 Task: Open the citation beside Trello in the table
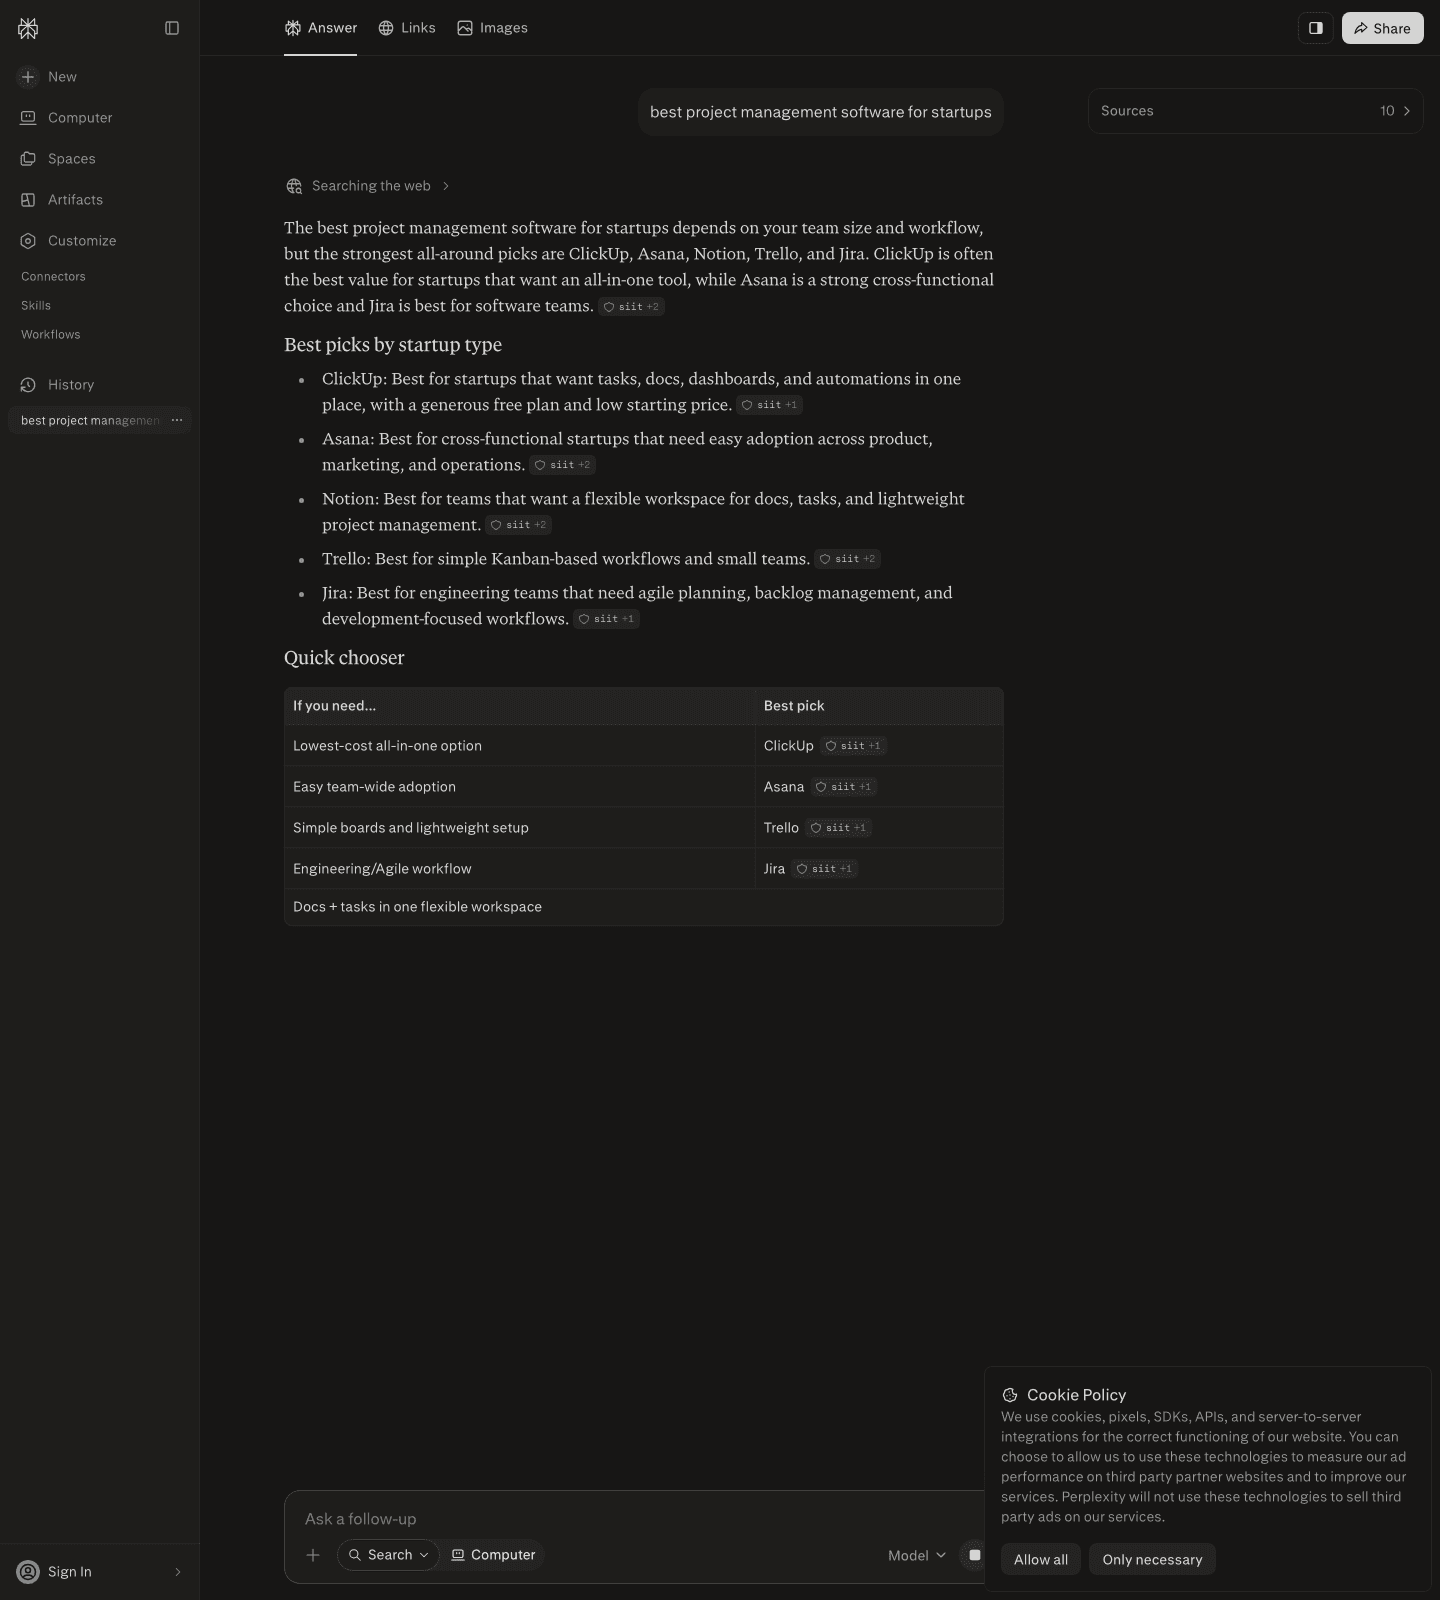point(838,828)
